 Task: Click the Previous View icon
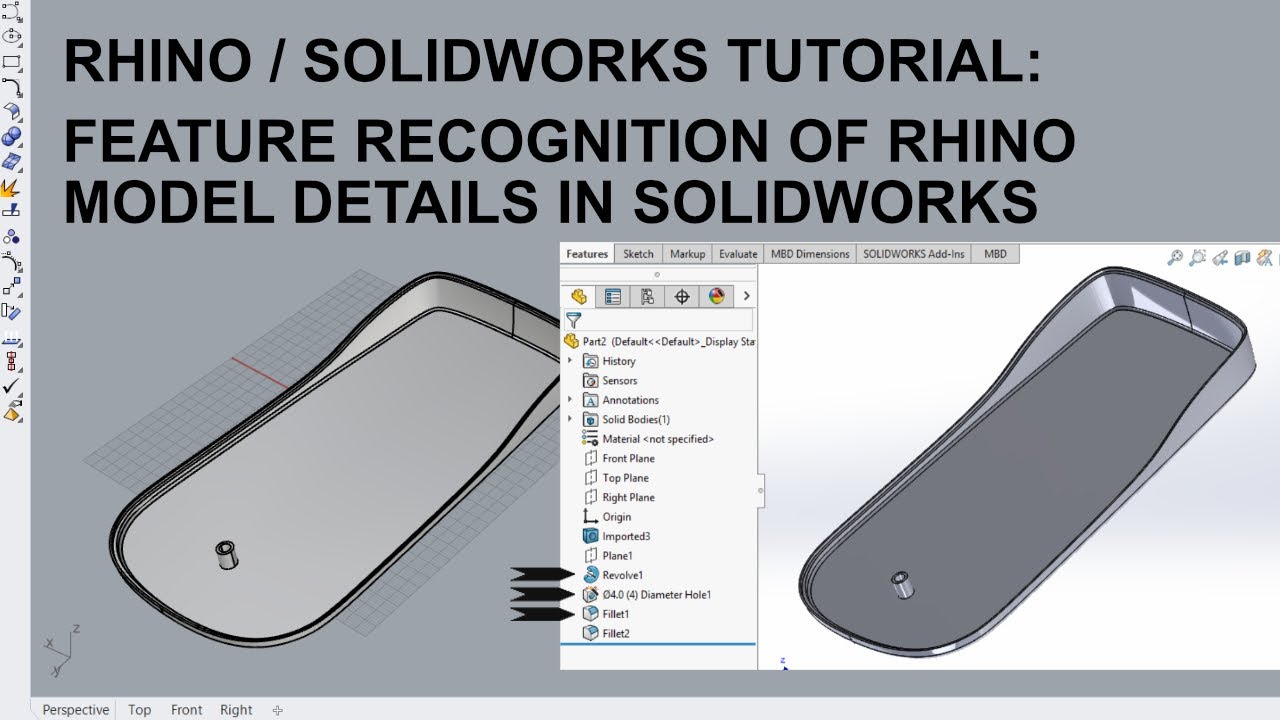click(1220, 258)
